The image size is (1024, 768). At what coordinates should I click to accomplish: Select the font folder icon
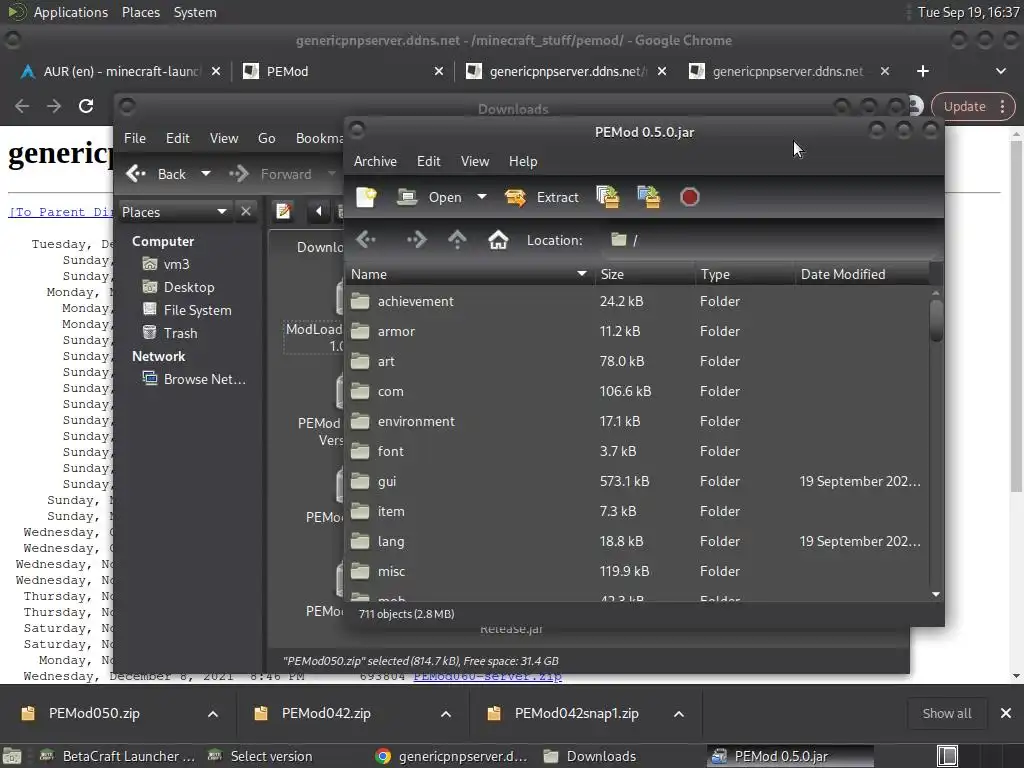click(x=360, y=451)
